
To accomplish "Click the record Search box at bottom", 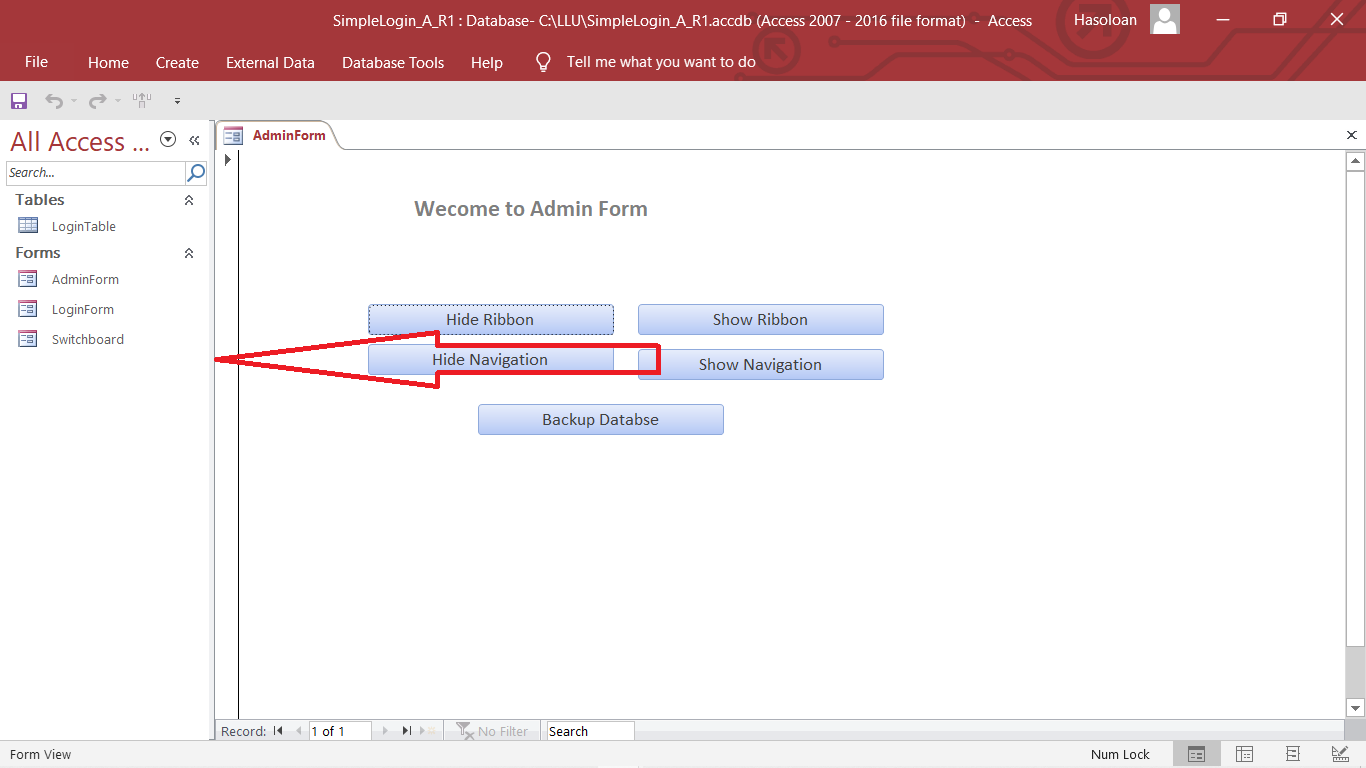I will [x=590, y=731].
